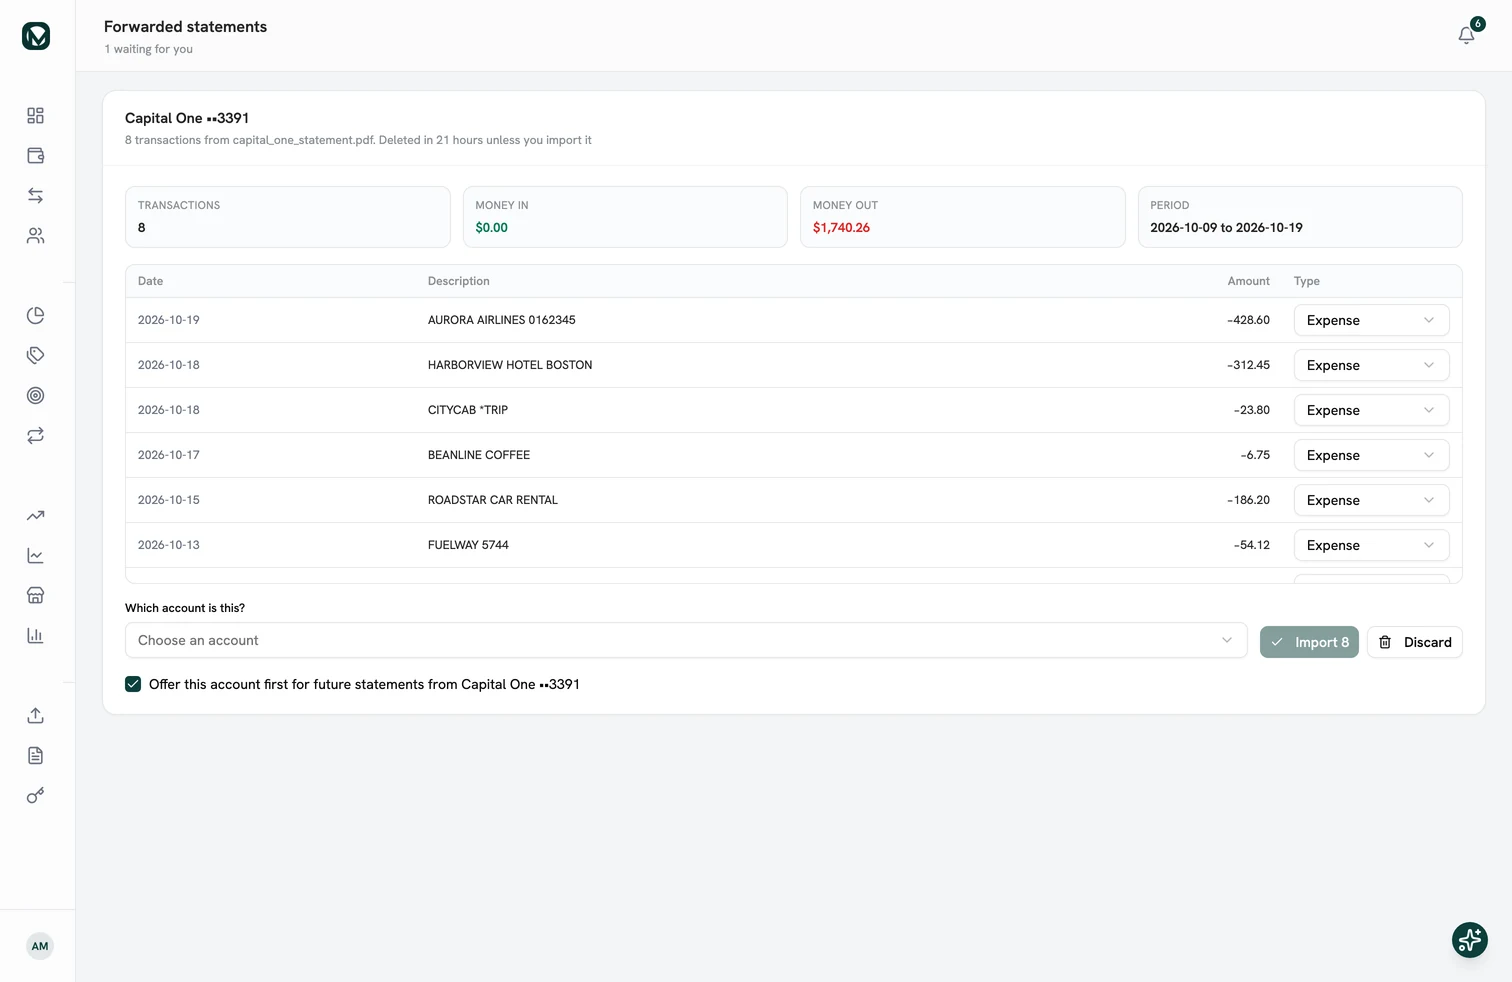Click the 2026-10-15 date cell
1512x982 pixels.
(169, 500)
